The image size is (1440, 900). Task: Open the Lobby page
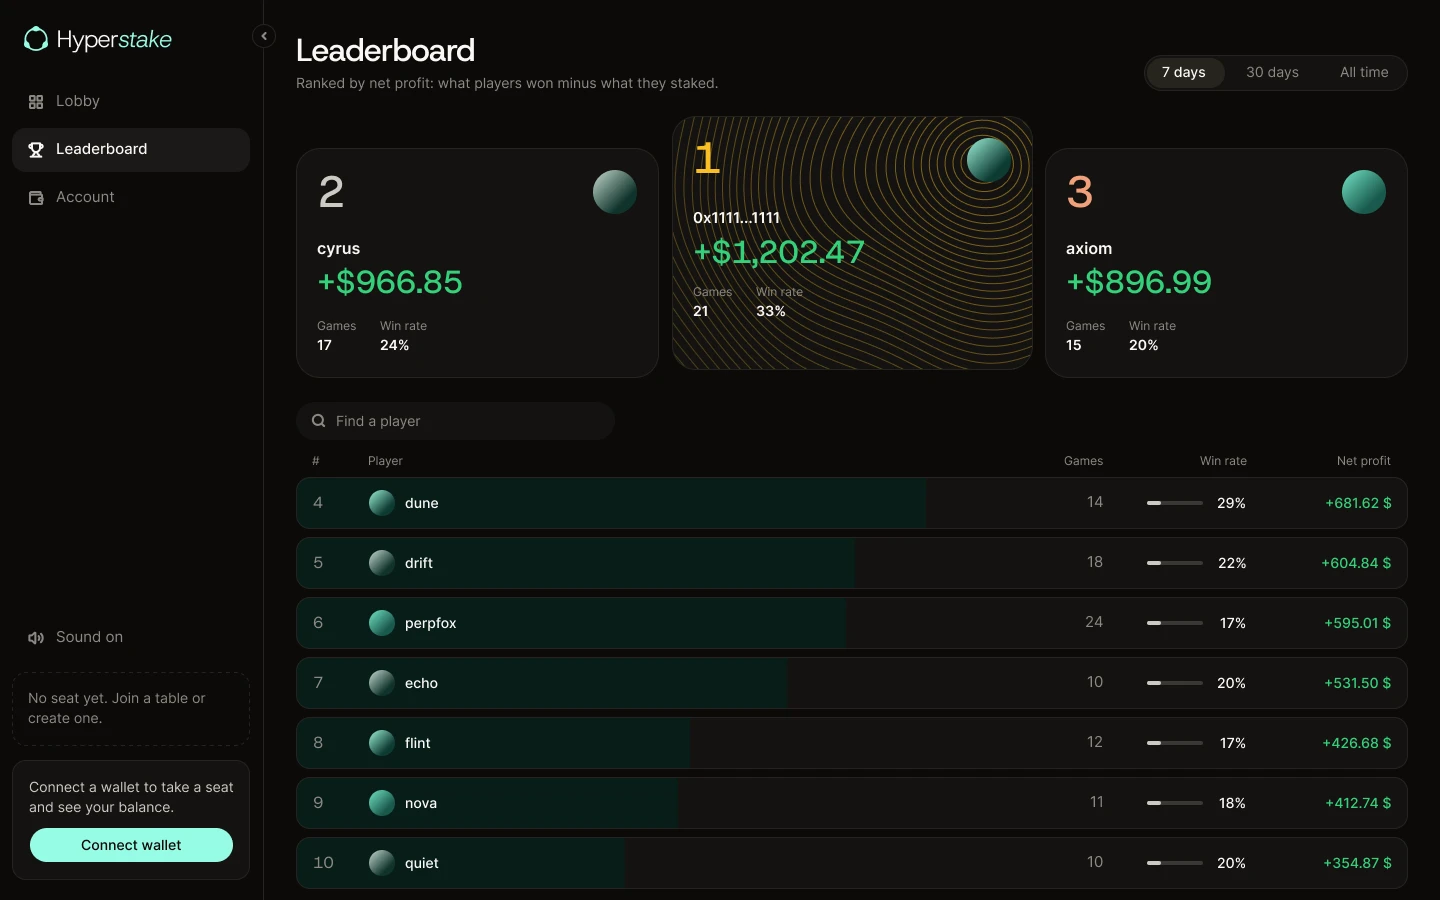(x=131, y=101)
